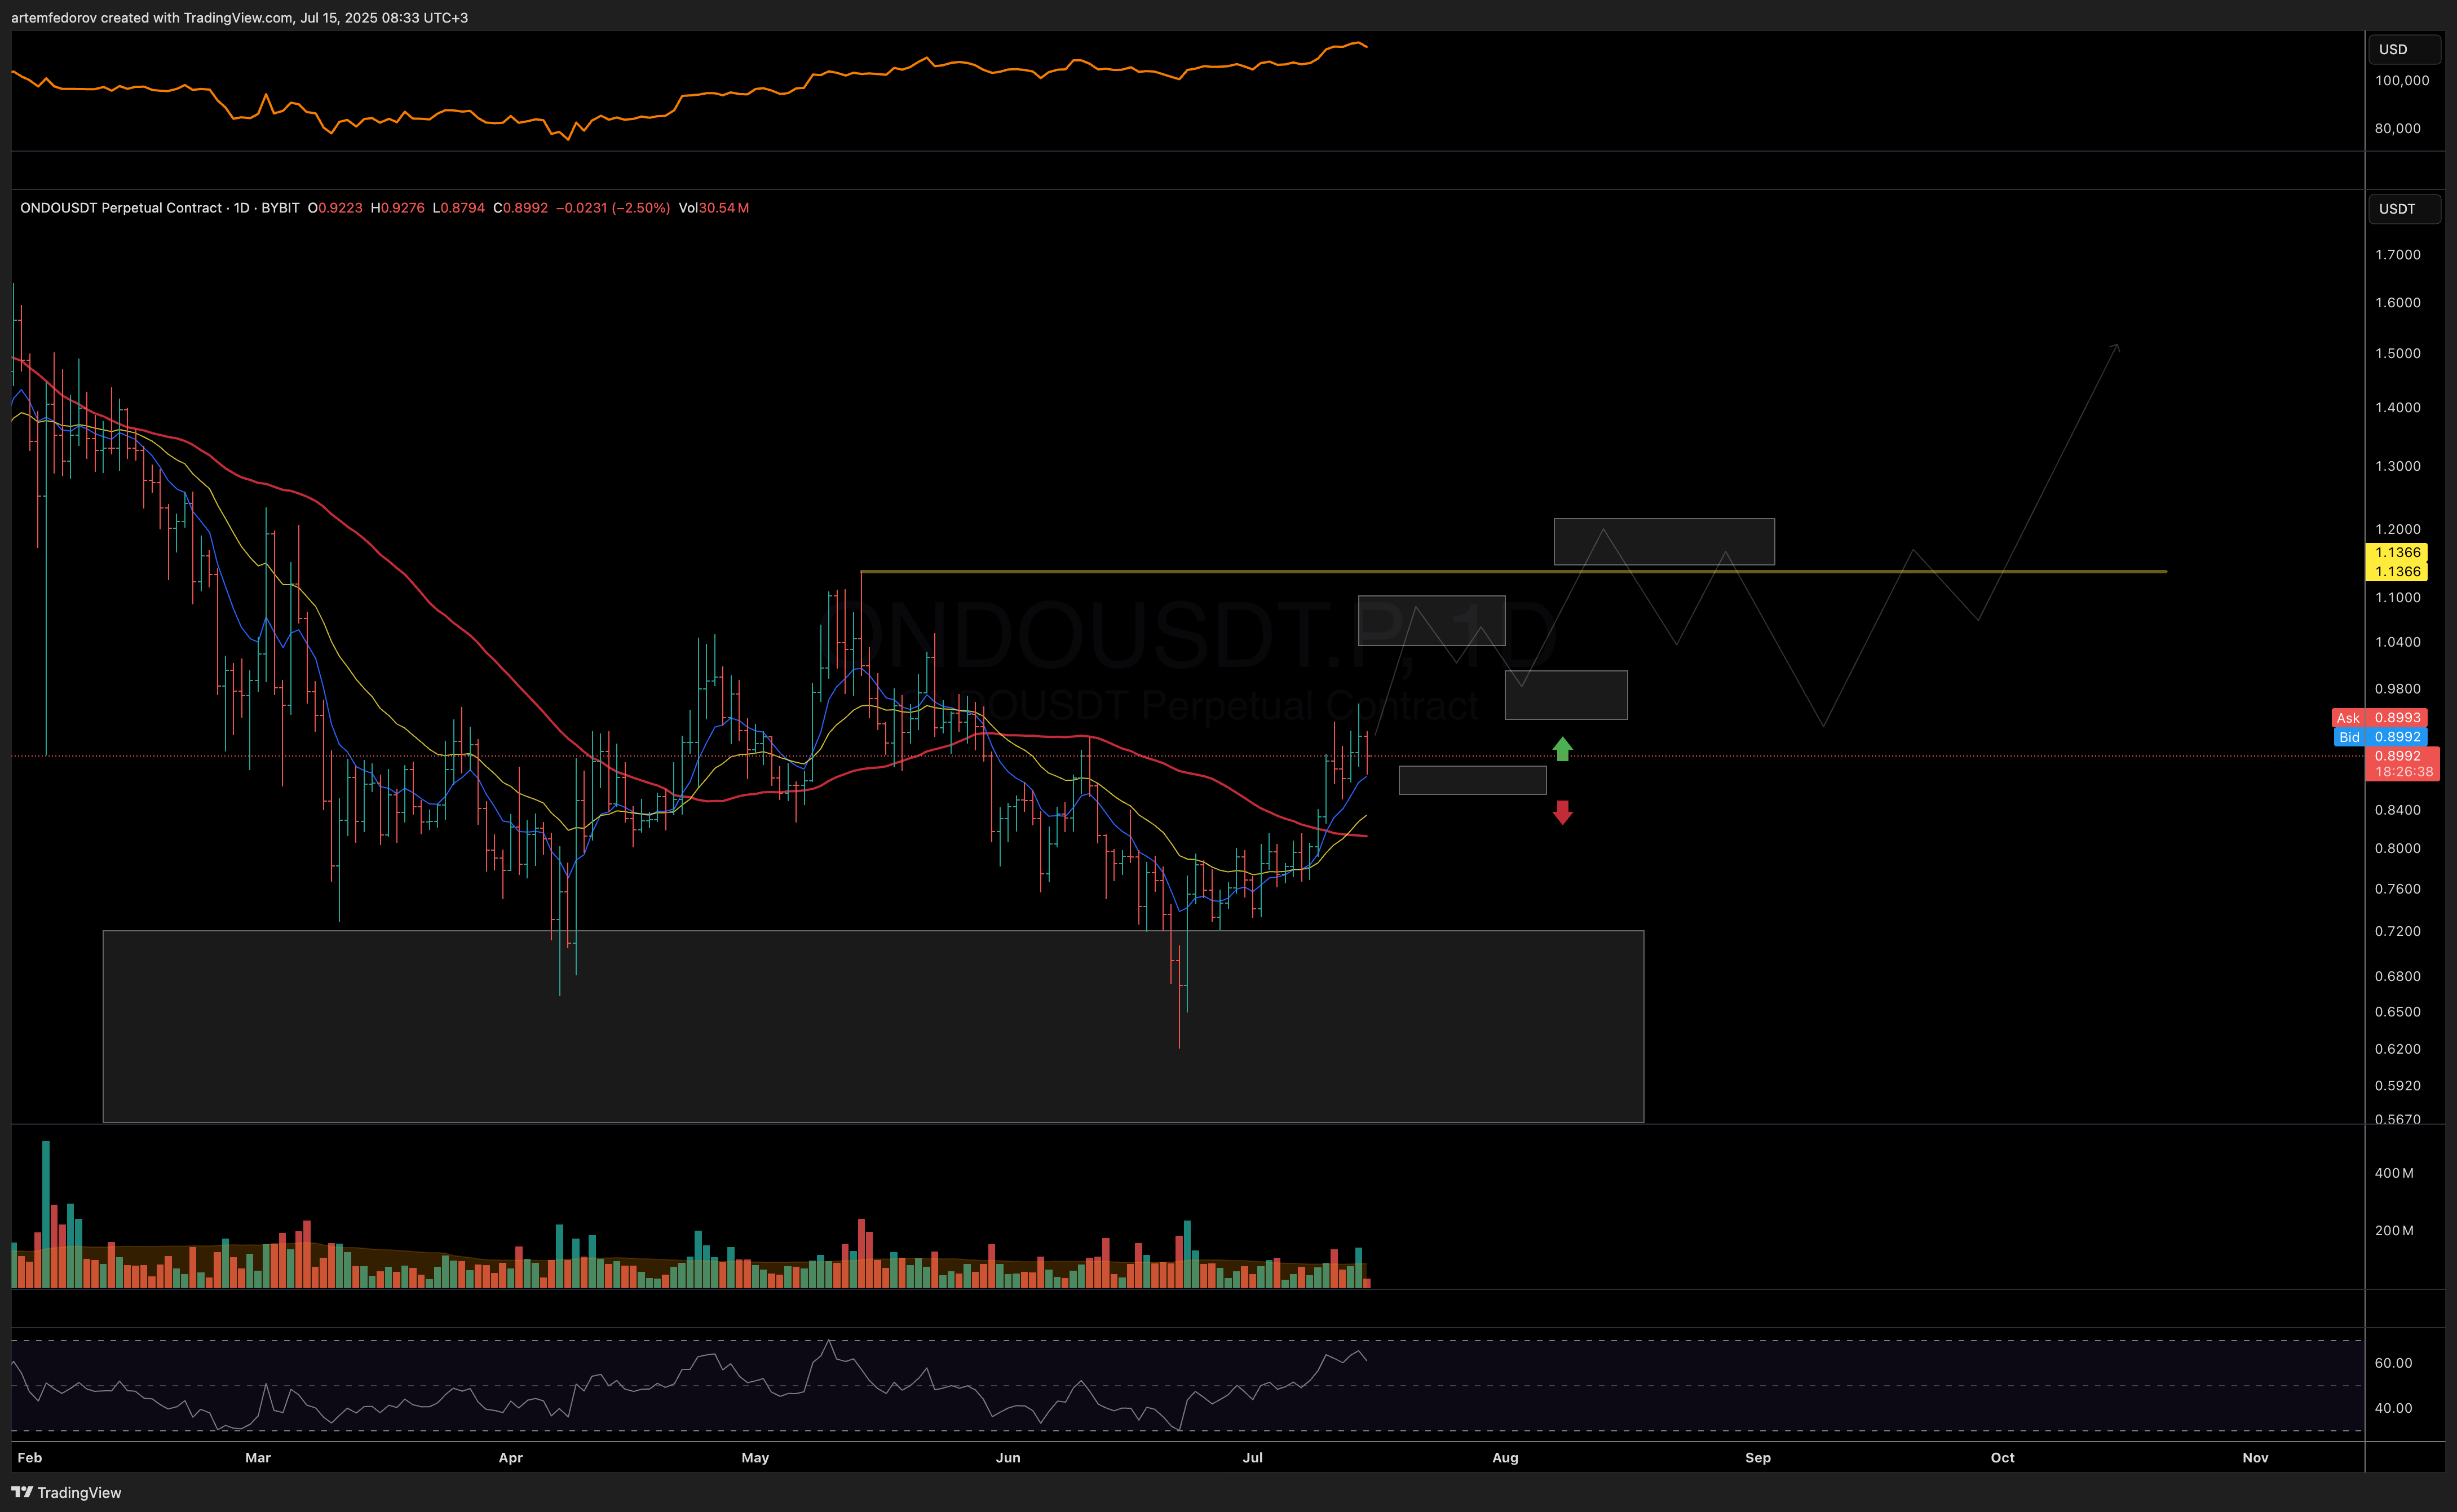Click the 1.1000 price scale label
Image resolution: width=2457 pixels, height=1512 pixels.
[2398, 597]
